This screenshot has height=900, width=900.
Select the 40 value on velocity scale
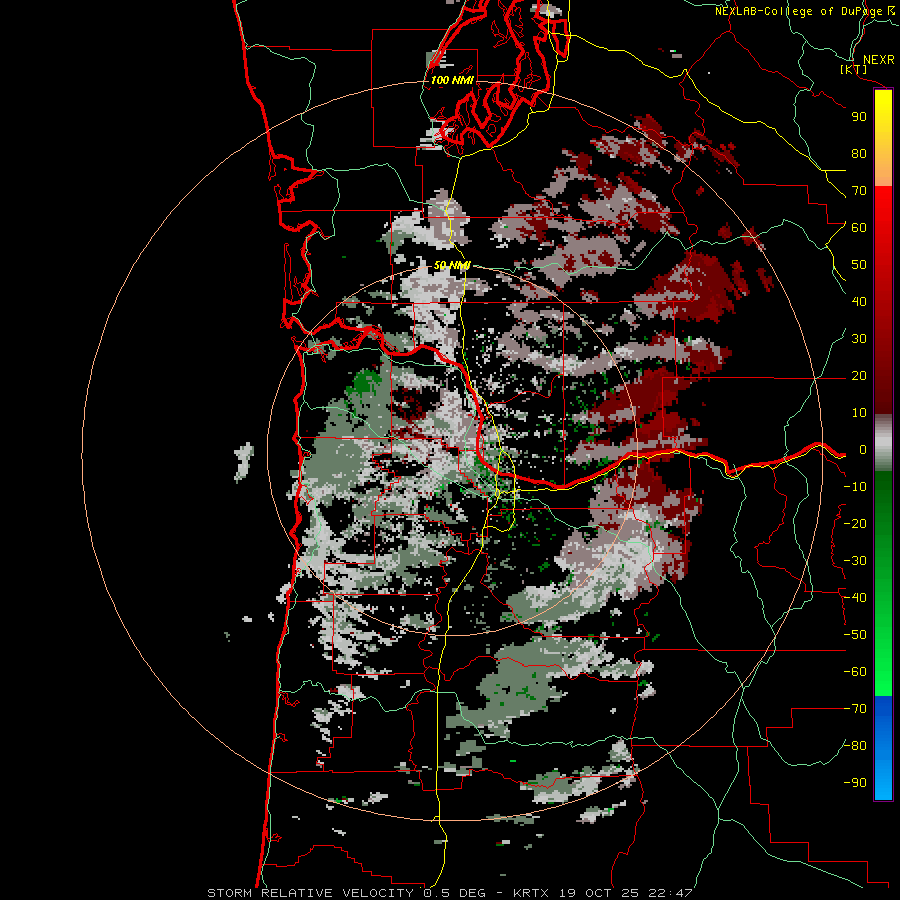[x=859, y=302]
